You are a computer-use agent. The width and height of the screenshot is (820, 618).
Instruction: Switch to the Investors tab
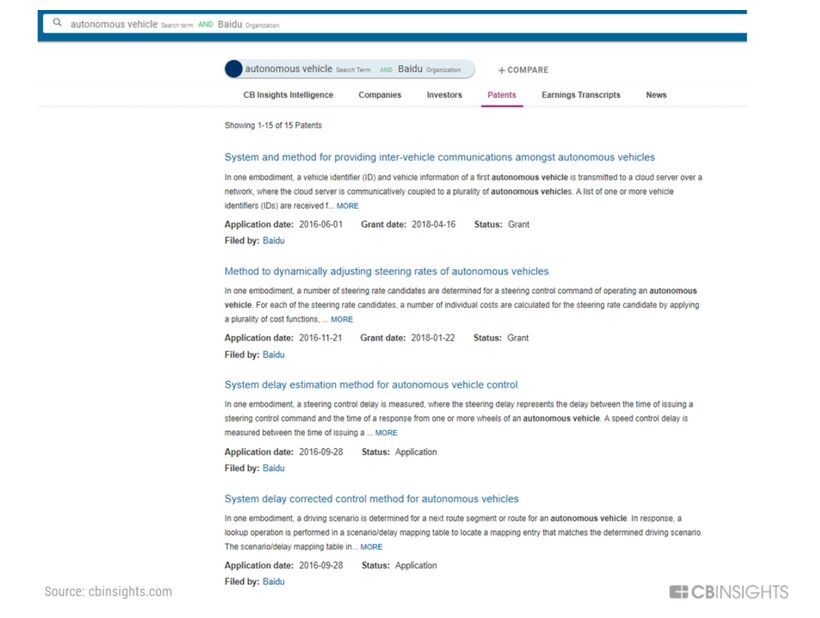[x=444, y=95]
